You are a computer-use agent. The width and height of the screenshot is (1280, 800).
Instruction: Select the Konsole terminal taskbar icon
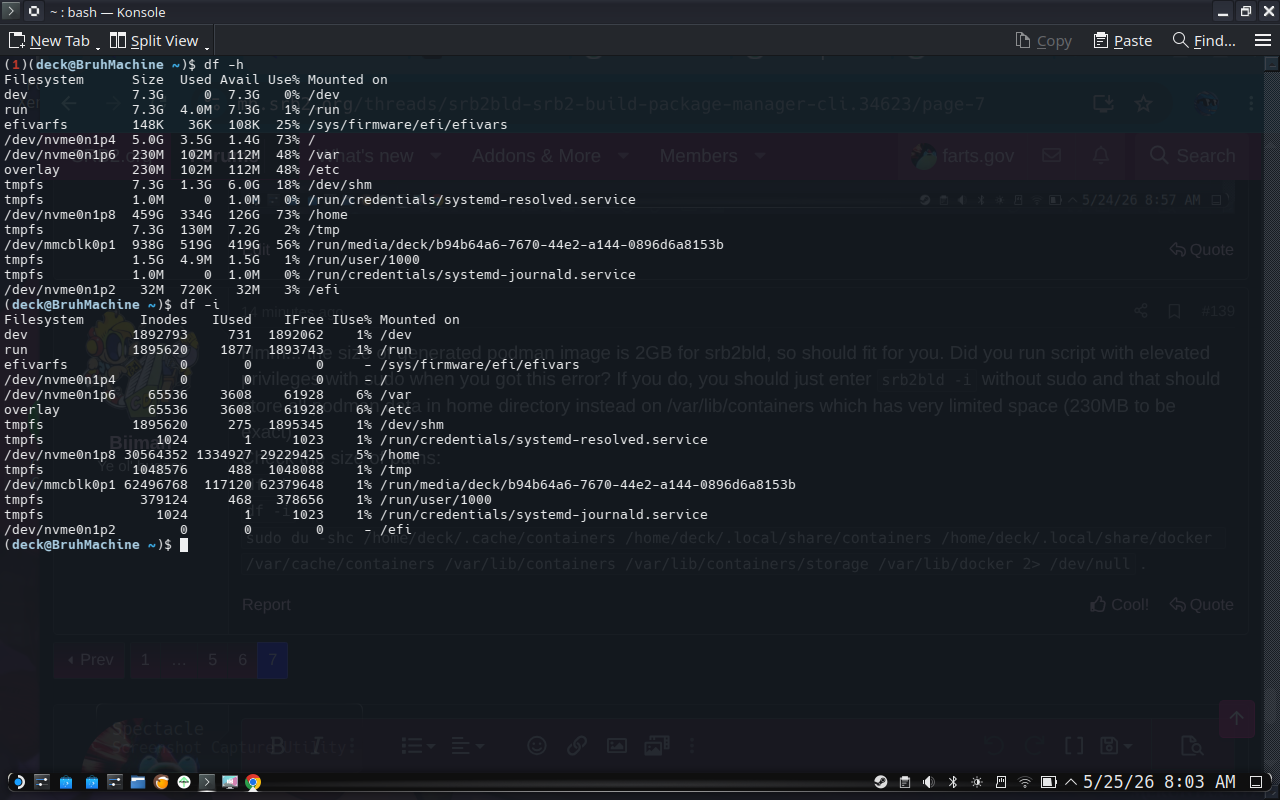point(207,782)
